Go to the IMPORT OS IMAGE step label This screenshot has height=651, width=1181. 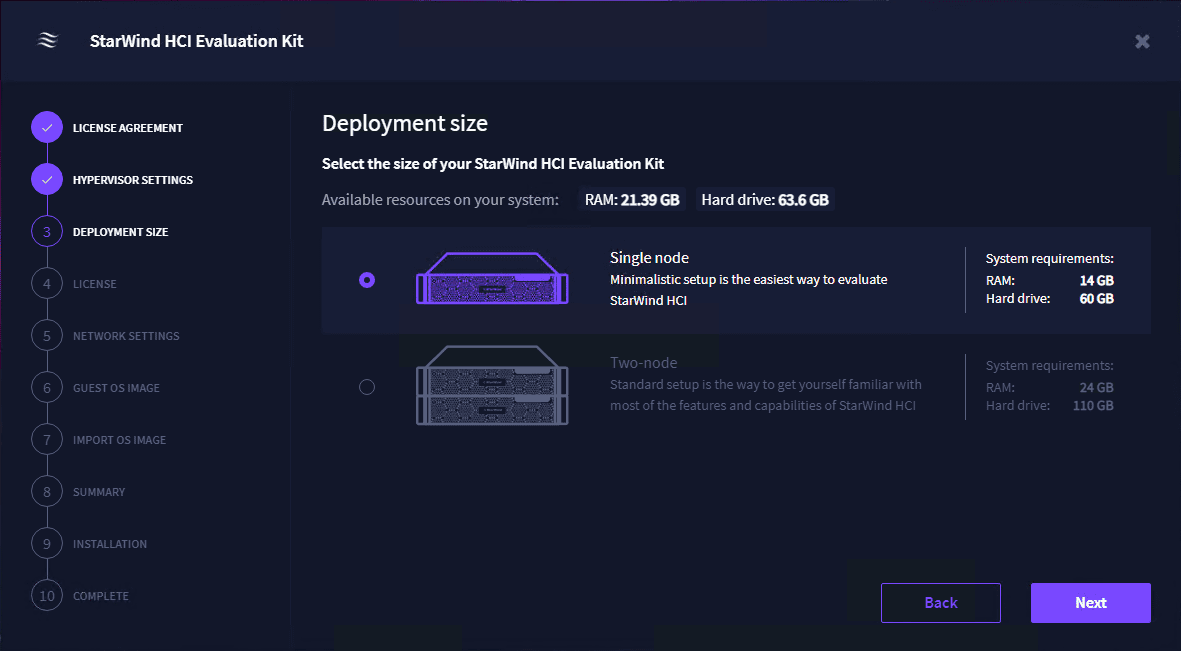pos(119,440)
